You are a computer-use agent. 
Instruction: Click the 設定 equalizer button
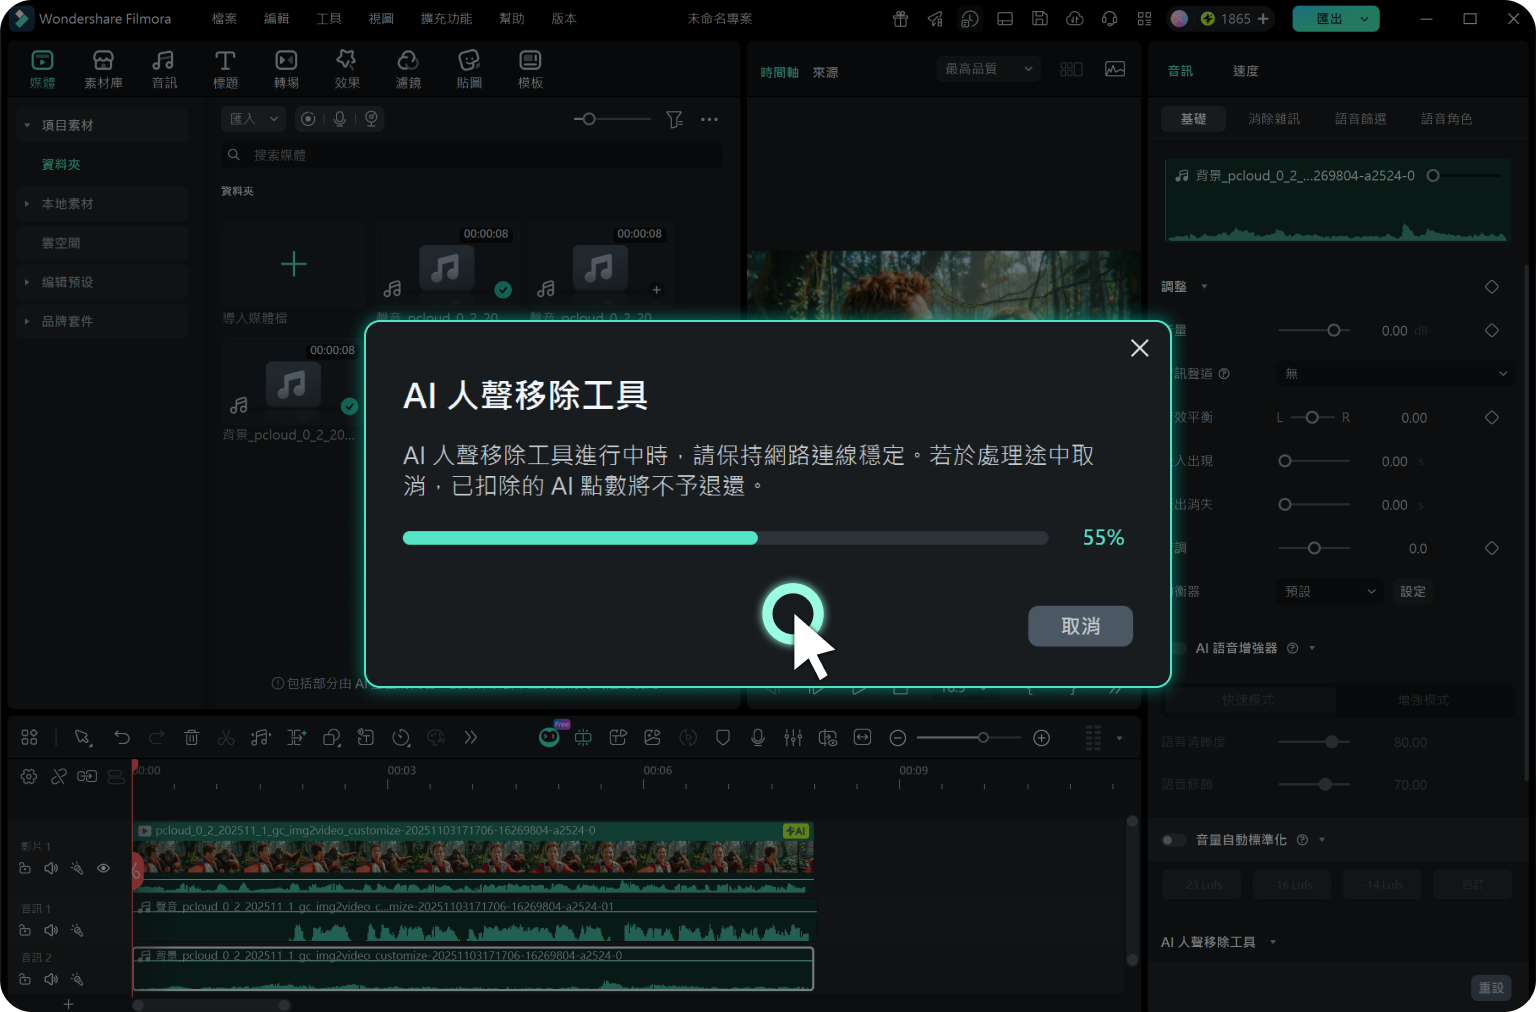coord(1413,592)
